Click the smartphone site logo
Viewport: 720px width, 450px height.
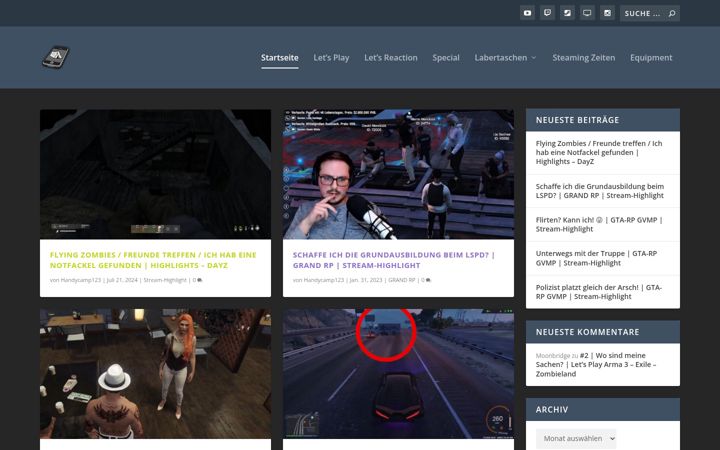(x=56, y=57)
